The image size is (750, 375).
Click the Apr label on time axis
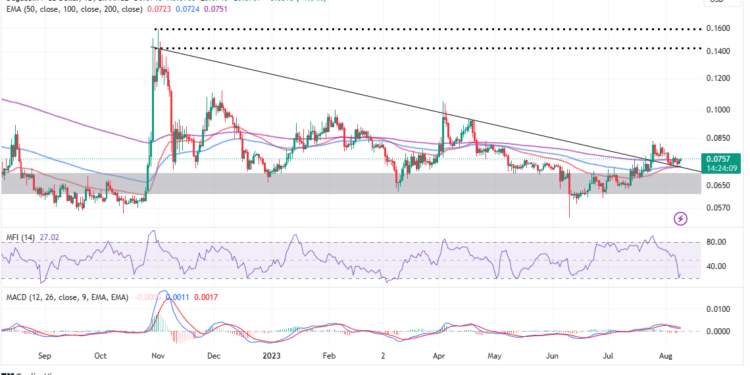439,356
